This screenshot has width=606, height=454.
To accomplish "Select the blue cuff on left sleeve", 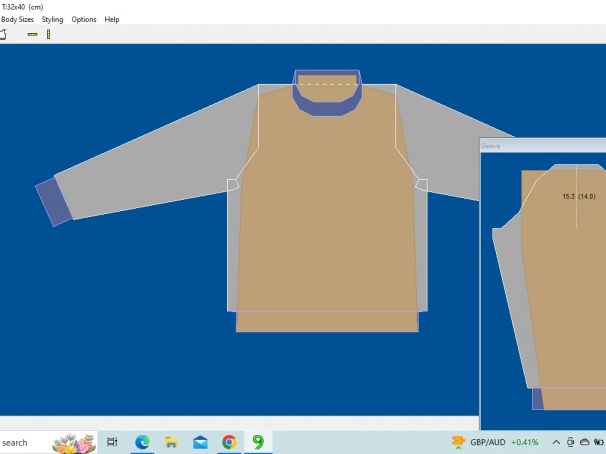I will point(54,202).
